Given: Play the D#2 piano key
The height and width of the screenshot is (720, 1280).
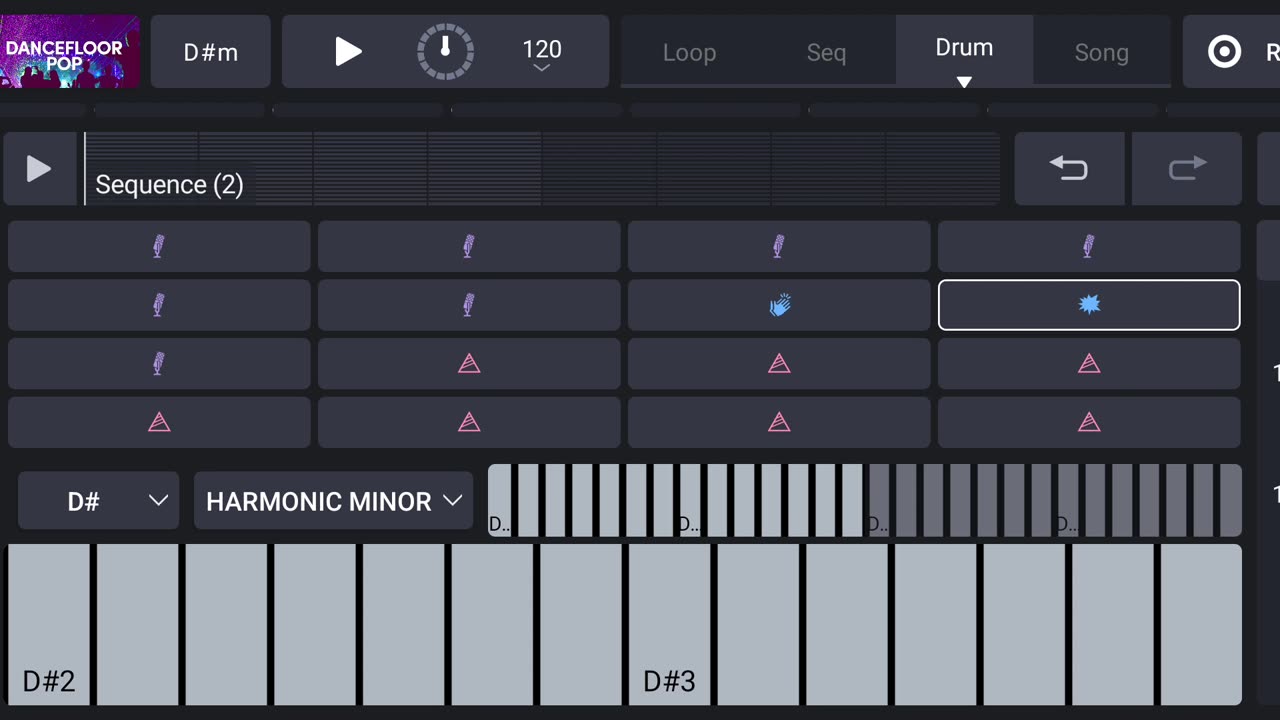Looking at the screenshot, I should pyautogui.click(x=49, y=625).
